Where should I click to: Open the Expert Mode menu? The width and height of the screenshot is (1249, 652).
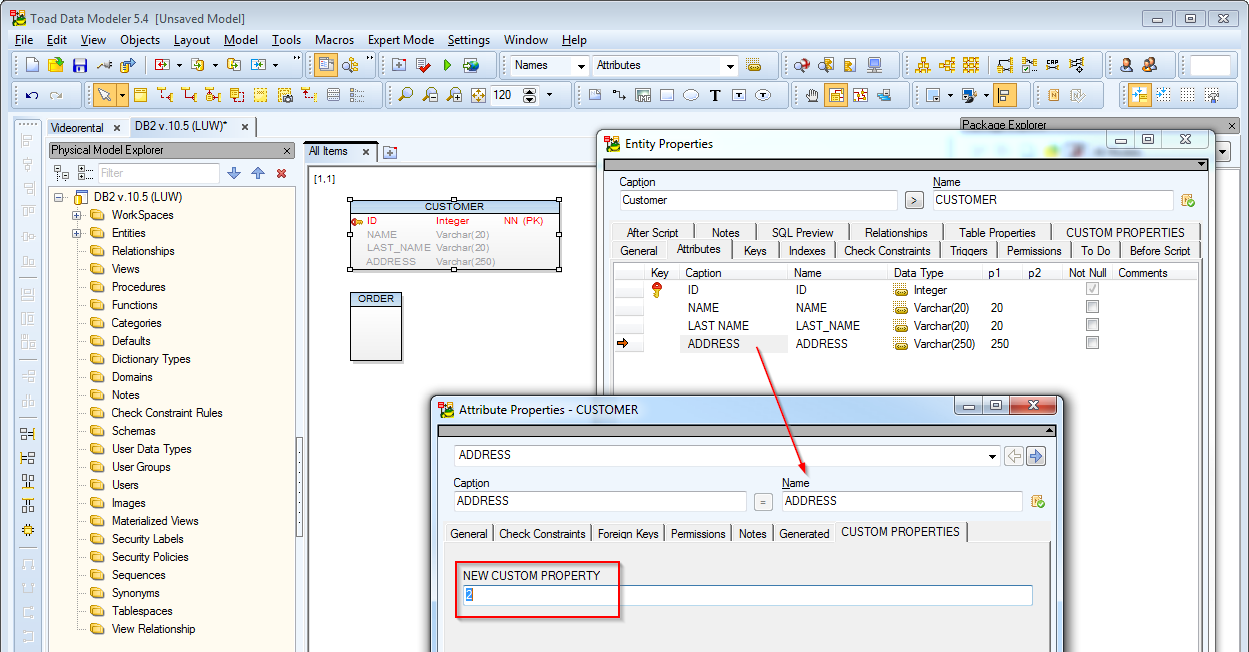[401, 40]
